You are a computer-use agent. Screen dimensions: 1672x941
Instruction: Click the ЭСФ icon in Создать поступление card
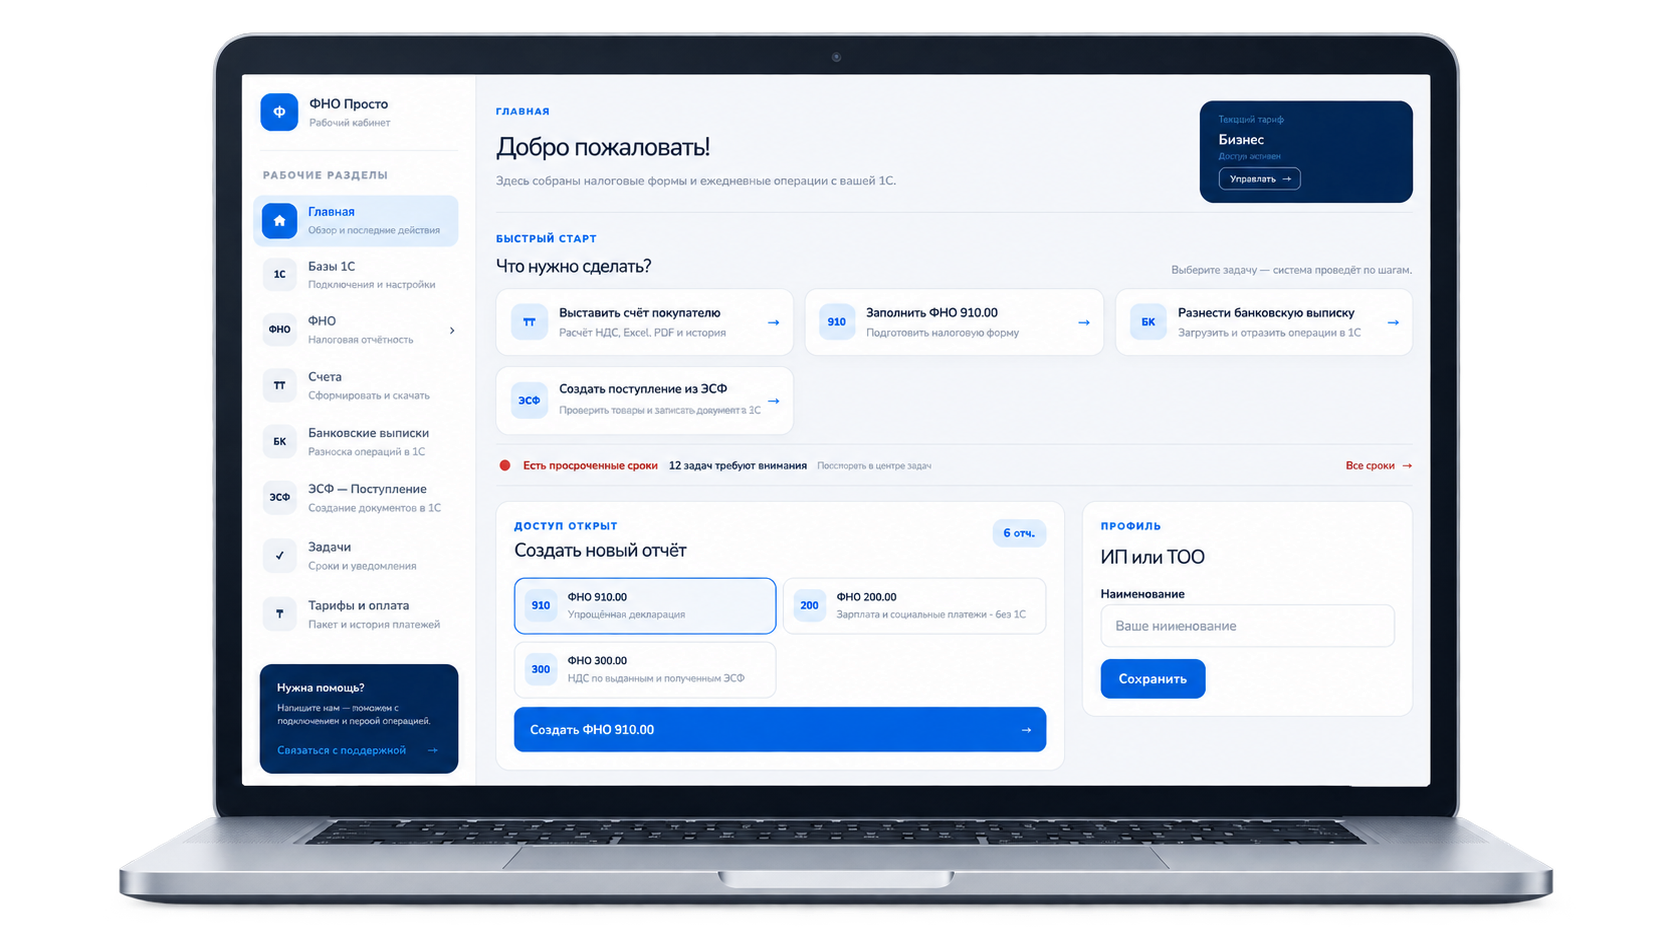pos(529,400)
